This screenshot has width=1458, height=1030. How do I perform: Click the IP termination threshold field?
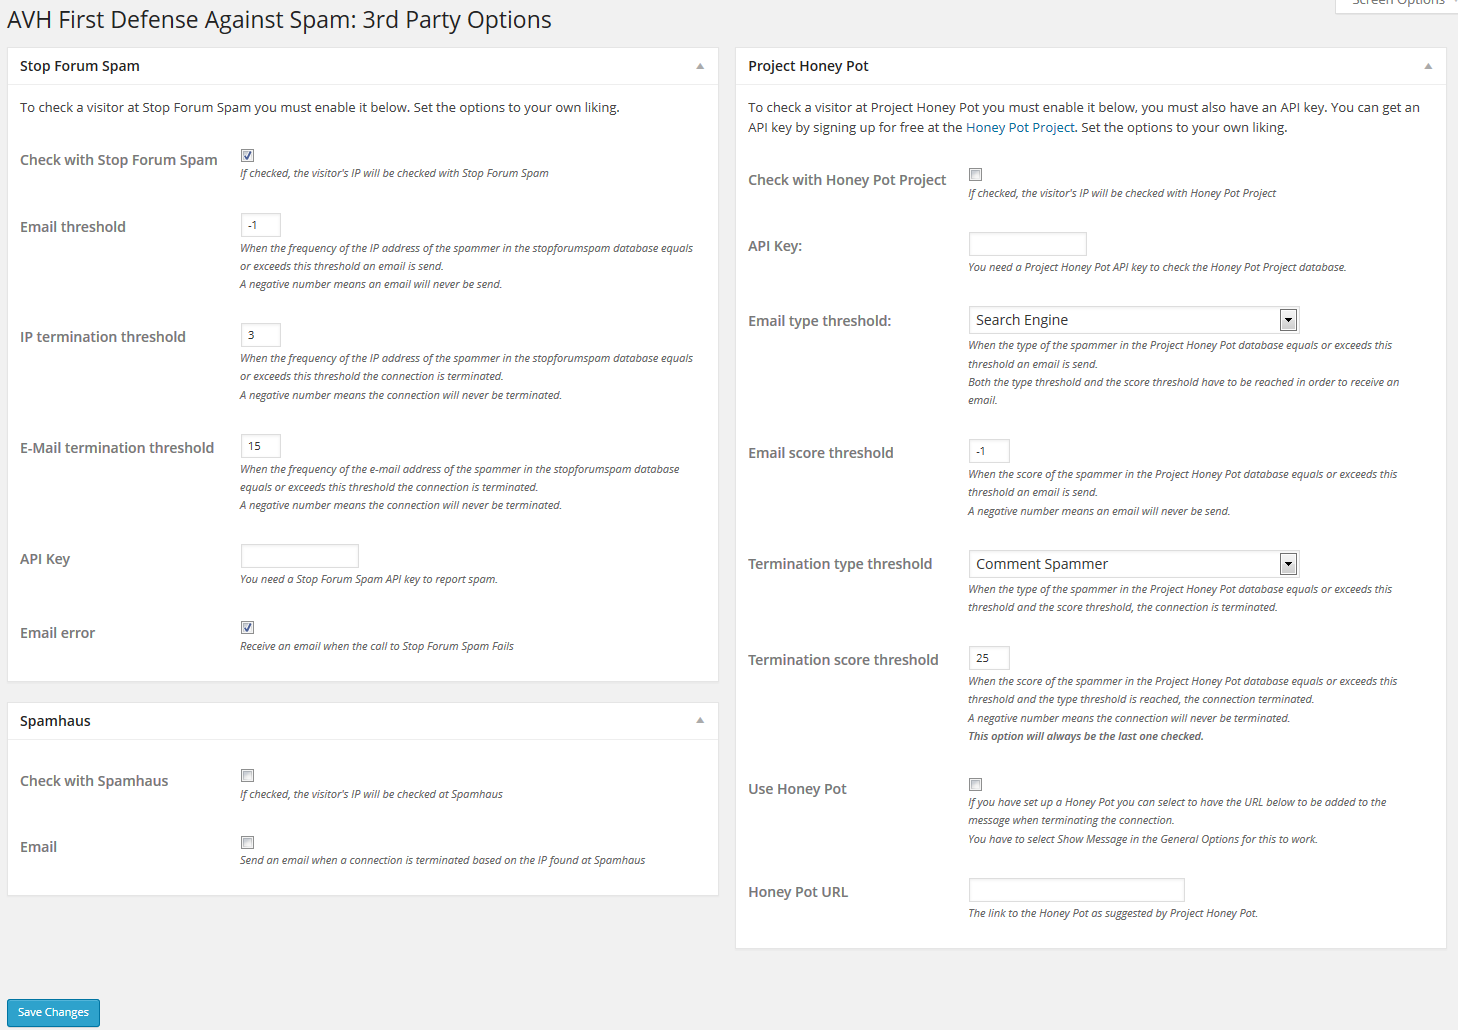261,335
